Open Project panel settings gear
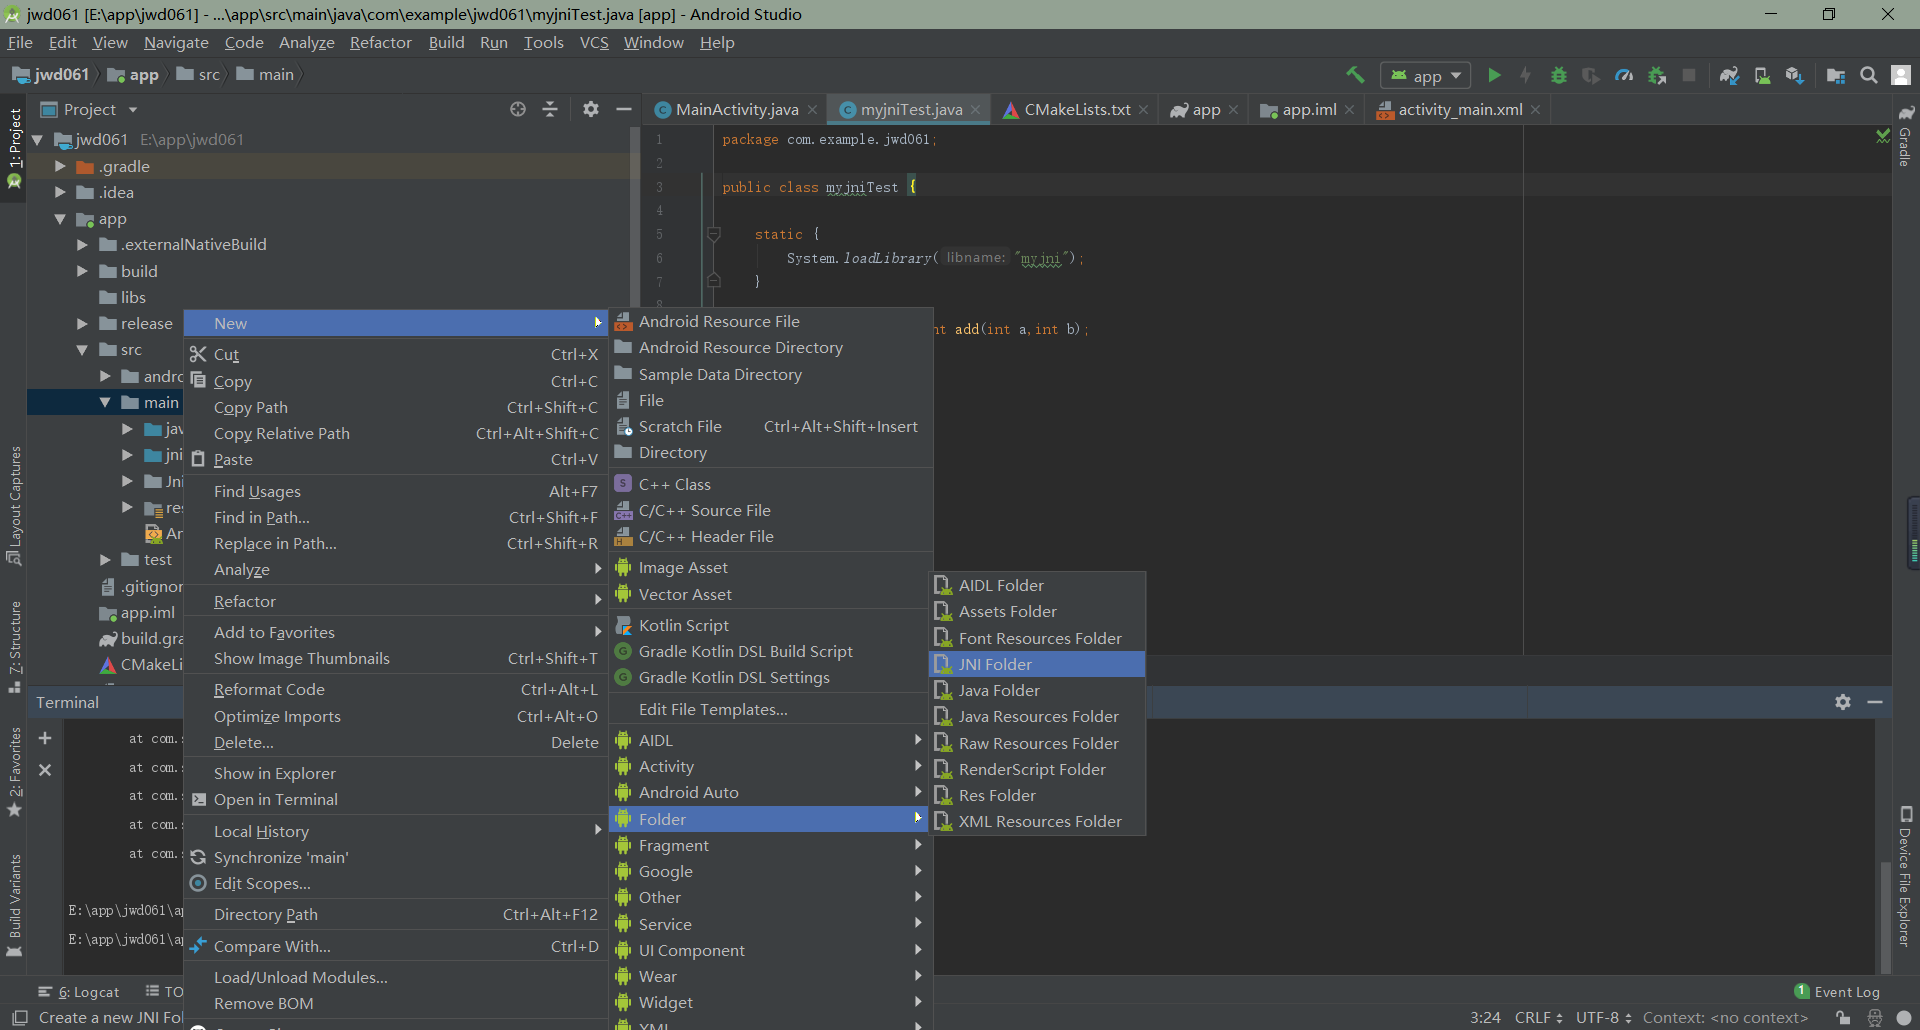The image size is (1920, 1030). (591, 109)
